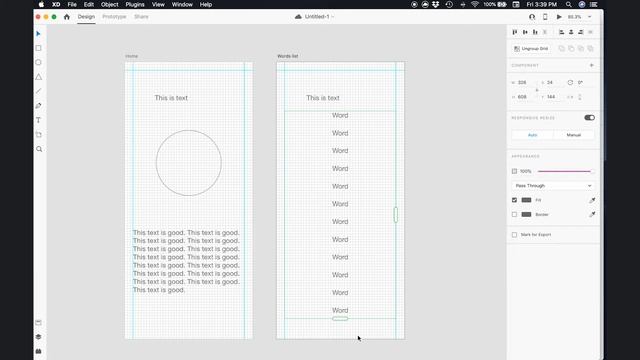Viewport: 640px width, 360px height.
Task: Select the Artboard tool
Action: pos(38,135)
